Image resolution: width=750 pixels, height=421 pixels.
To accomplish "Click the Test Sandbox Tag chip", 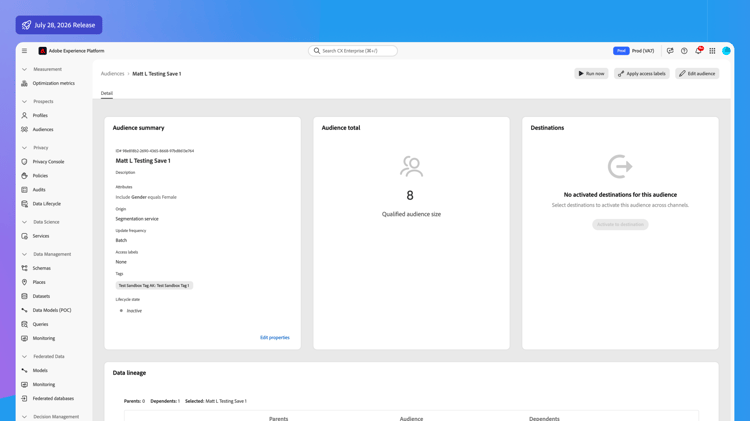I will click(x=154, y=286).
